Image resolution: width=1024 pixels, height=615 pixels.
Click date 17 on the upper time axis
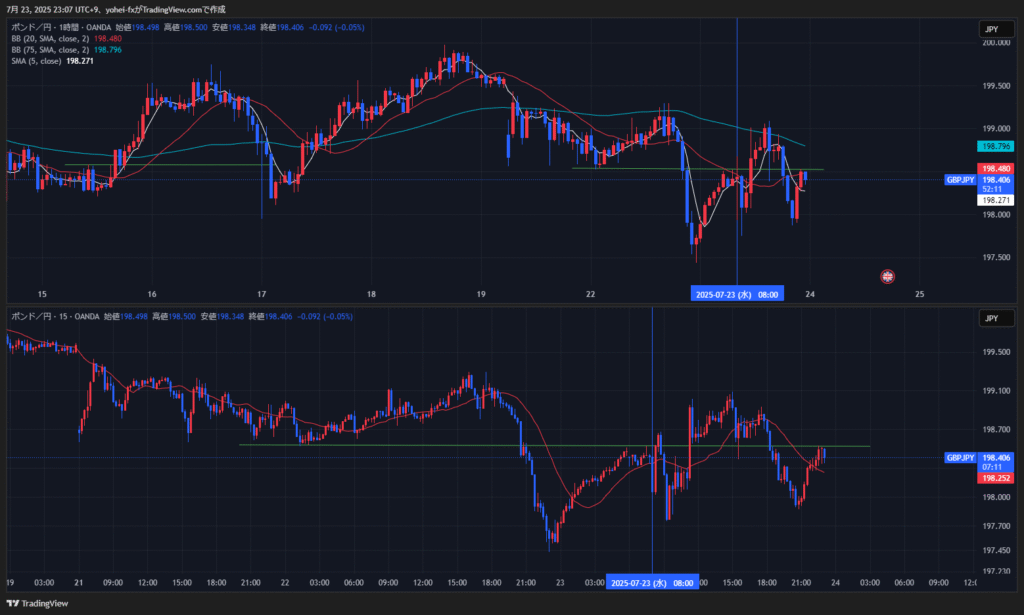261,294
